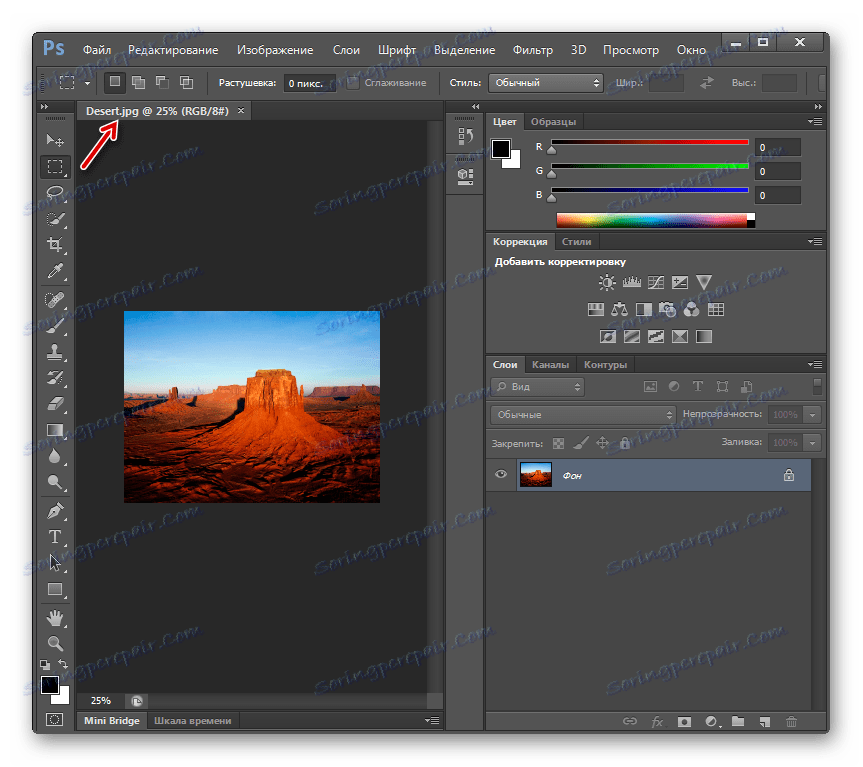The width and height of the screenshot is (863, 767).
Task: Add Brightness/Contrast adjustment
Action: [x=607, y=283]
